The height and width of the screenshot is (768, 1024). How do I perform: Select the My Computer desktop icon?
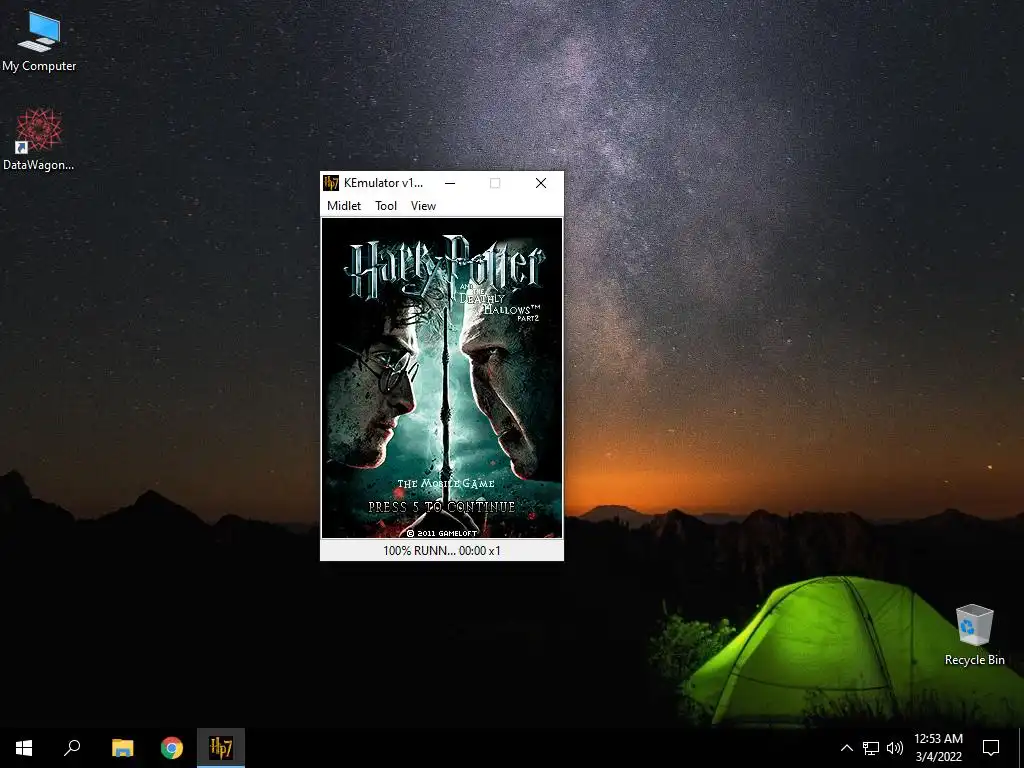[39, 41]
